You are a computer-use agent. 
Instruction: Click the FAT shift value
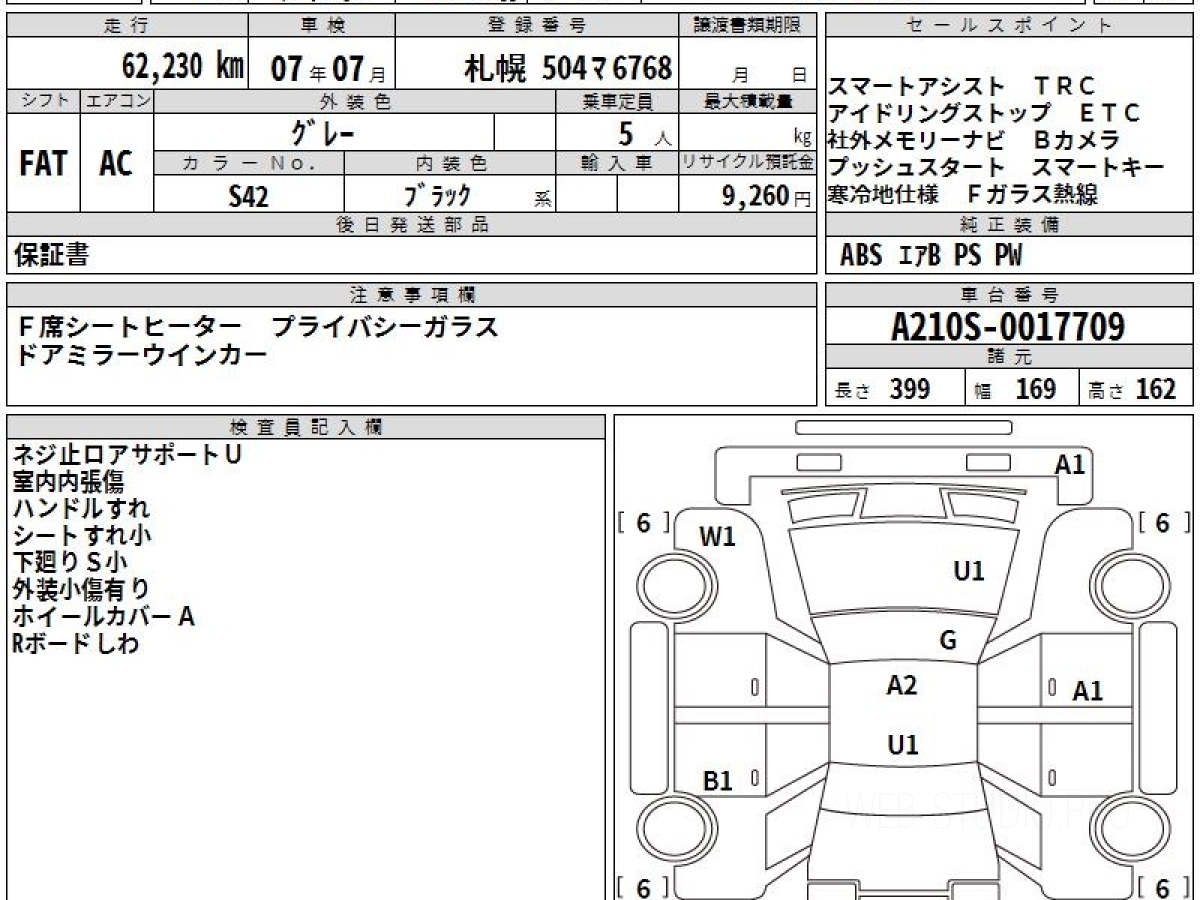point(43,163)
